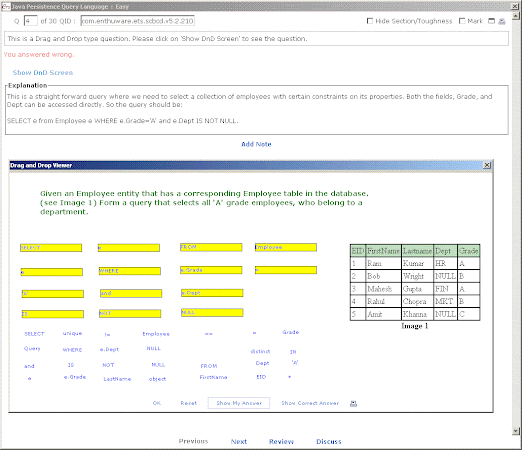Image resolution: width=522 pixels, height=450 pixels.
Task: Click the Show My Answer button
Action: pyautogui.click(x=239, y=403)
